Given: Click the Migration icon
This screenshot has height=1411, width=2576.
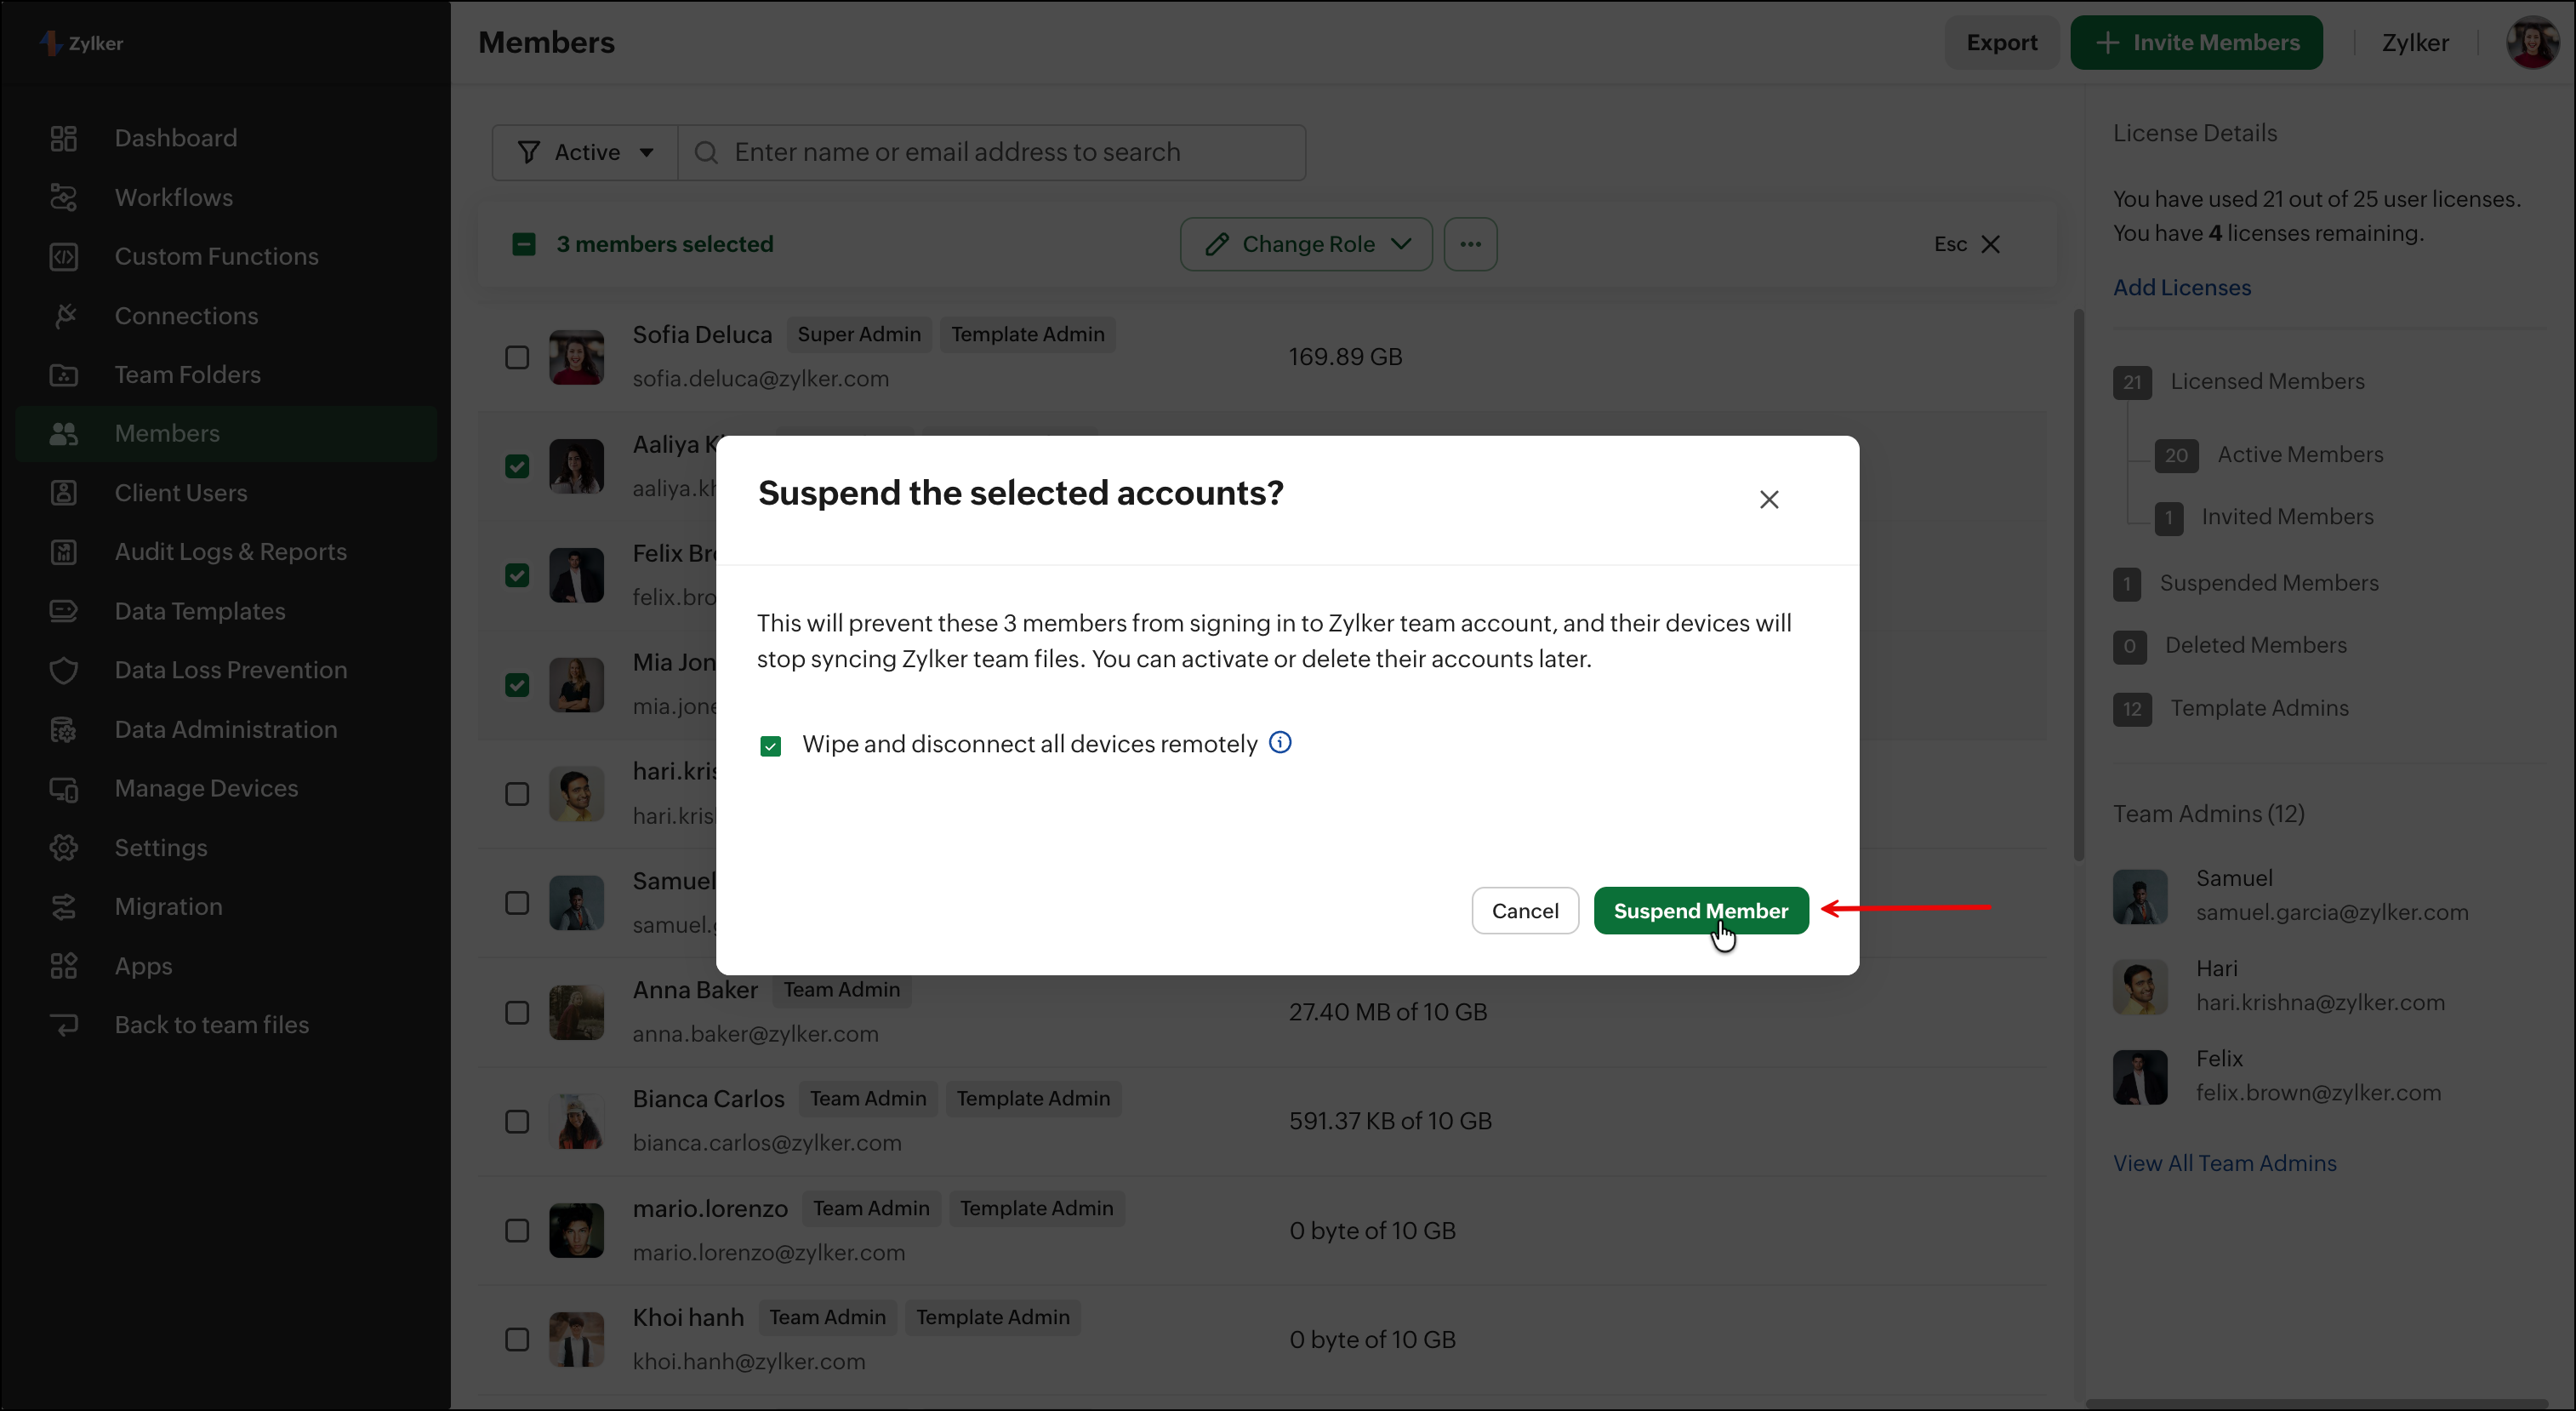Looking at the screenshot, I should point(64,907).
